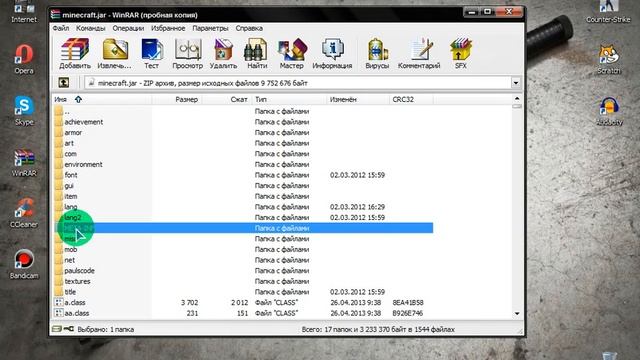
Task: Open the Opera desktop shortcut
Action: point(24,59)
